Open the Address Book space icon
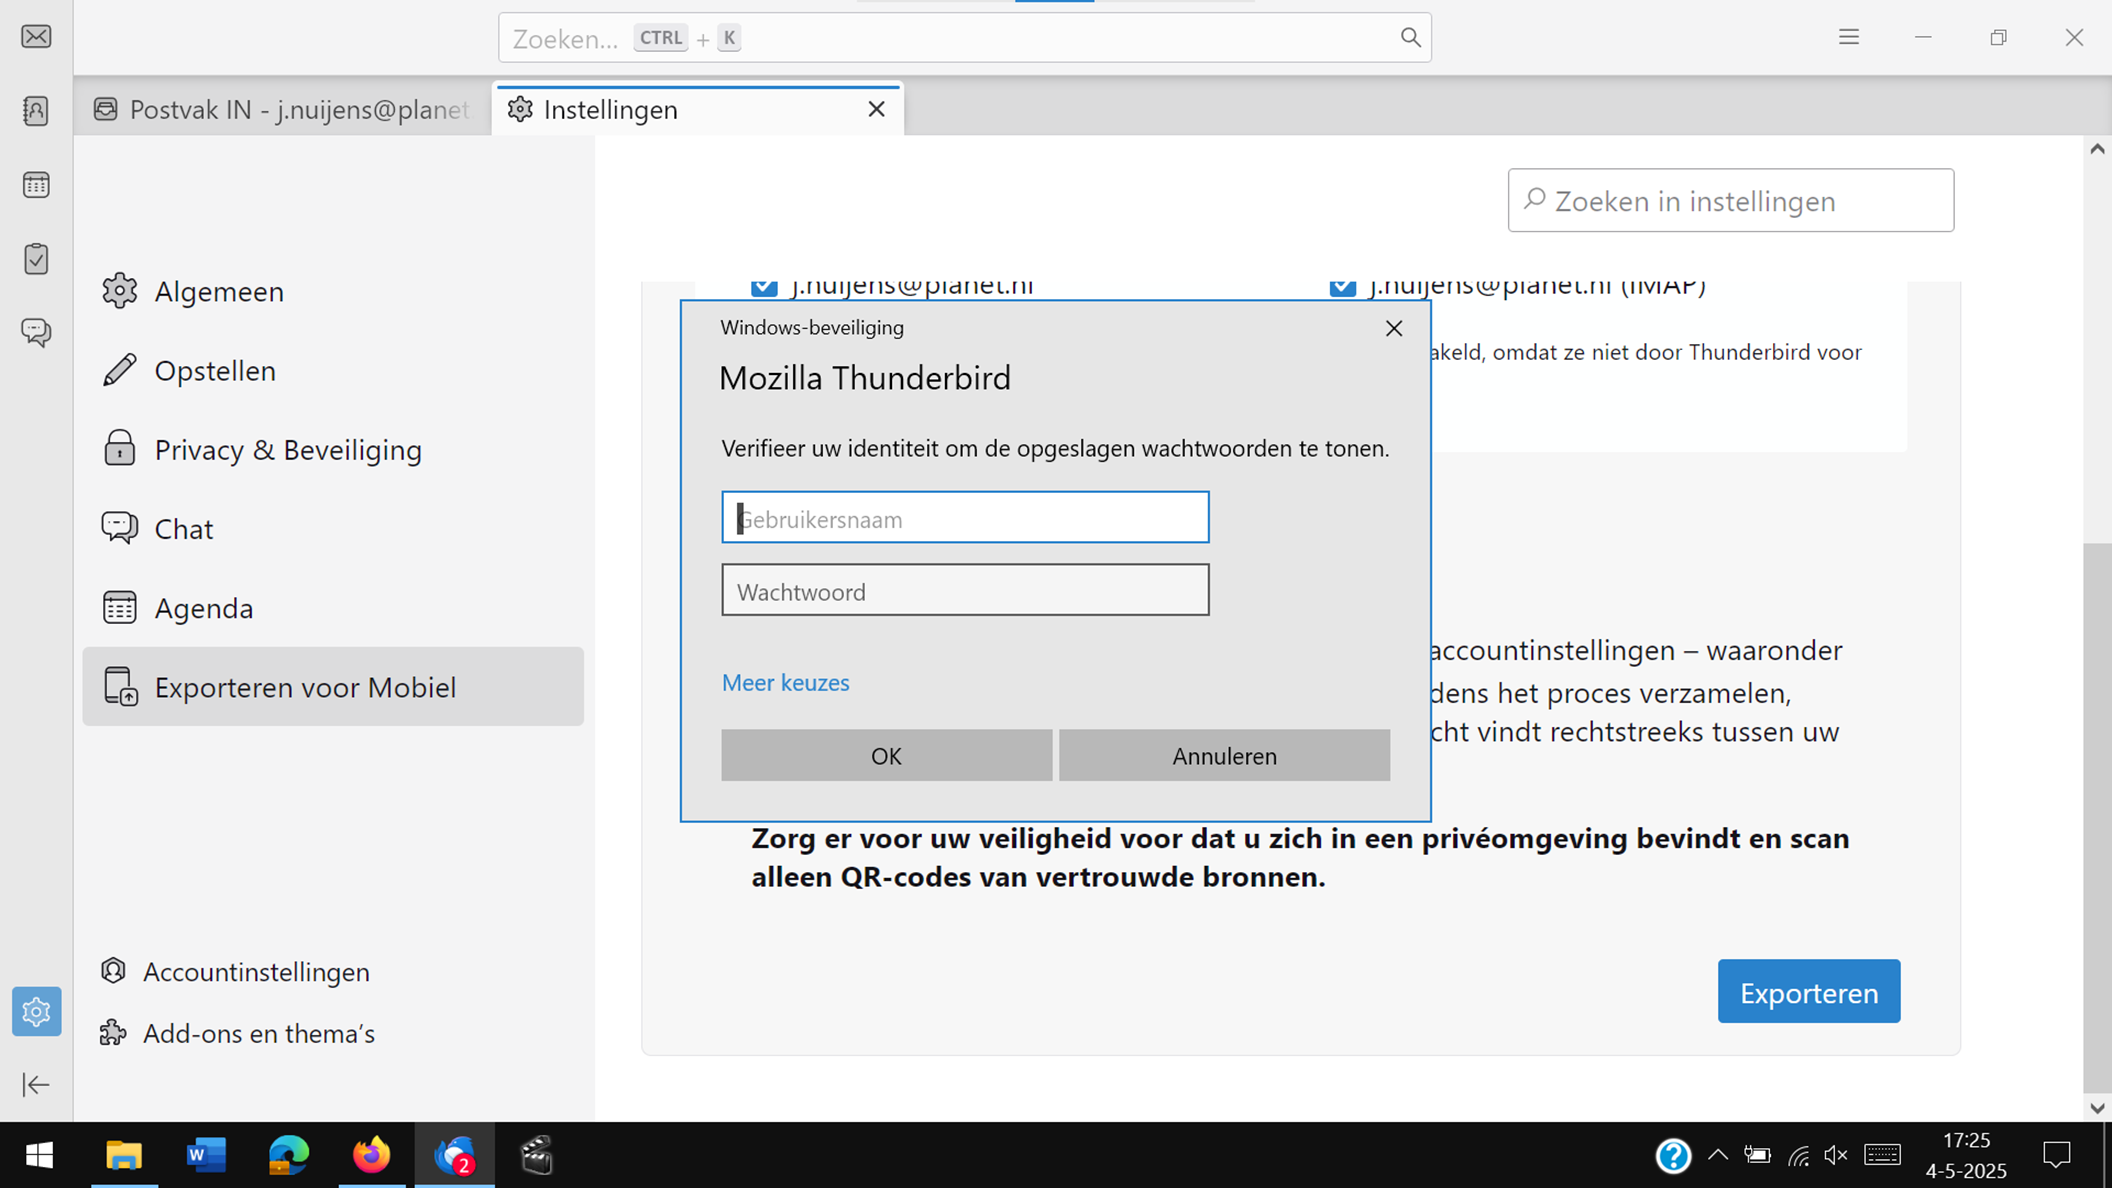Viewport: 2112px width, 1188px height. point(36,111)
